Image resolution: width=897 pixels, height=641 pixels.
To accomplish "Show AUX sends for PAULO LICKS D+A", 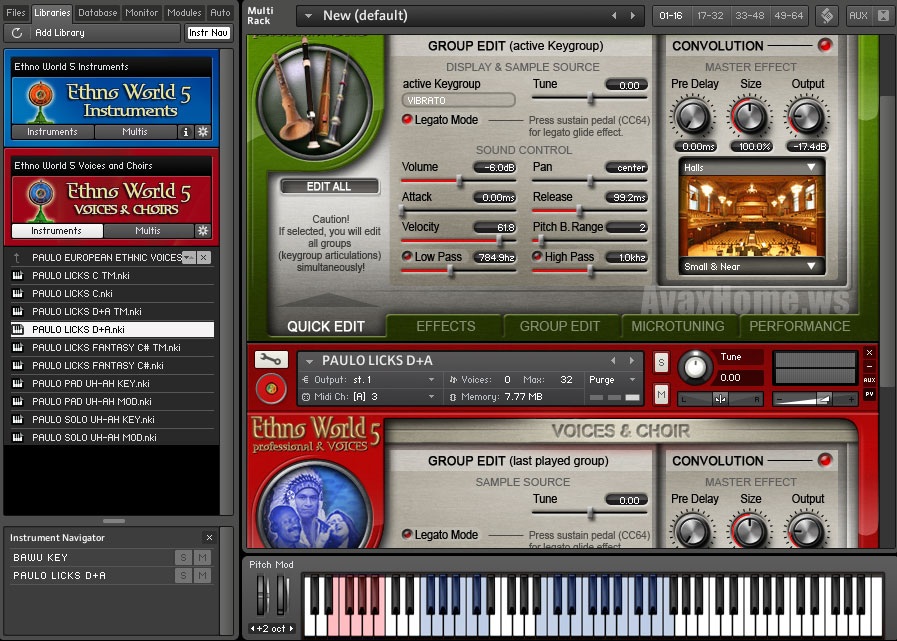I will coord(870,380).
